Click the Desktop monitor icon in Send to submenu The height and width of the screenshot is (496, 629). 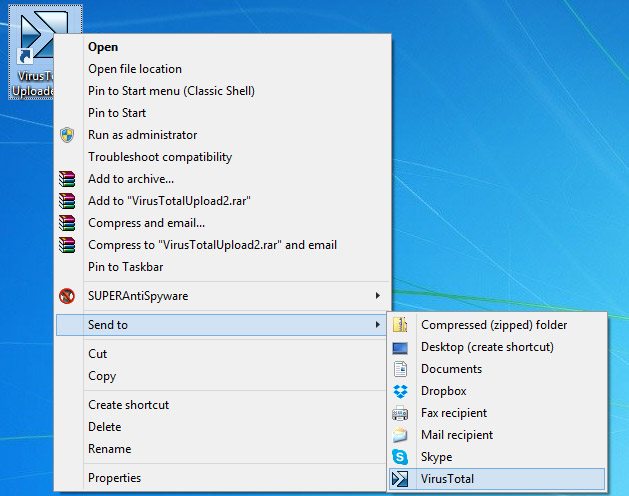coord(400,348)
